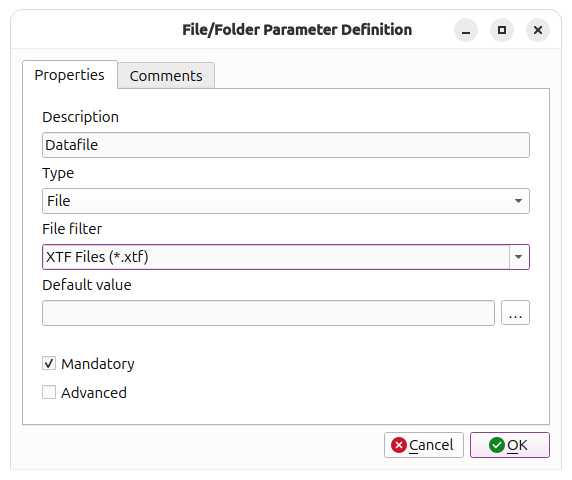Screen dimensions: 572x480
Task: Select the Properties tab
Action: click(70, 75)
